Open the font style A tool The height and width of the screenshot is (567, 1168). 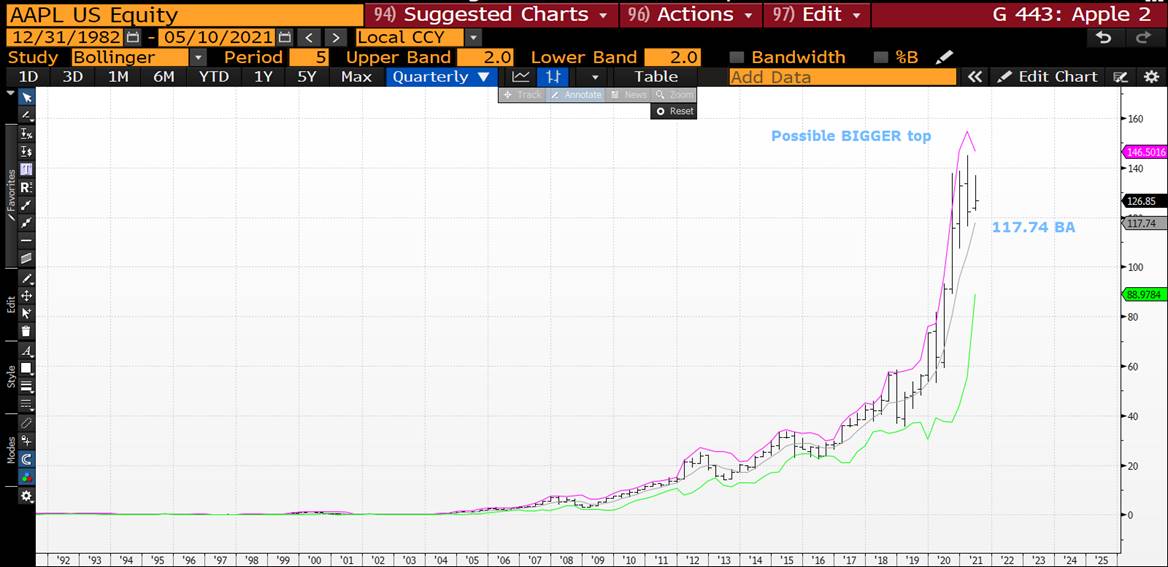pos(27,351)
